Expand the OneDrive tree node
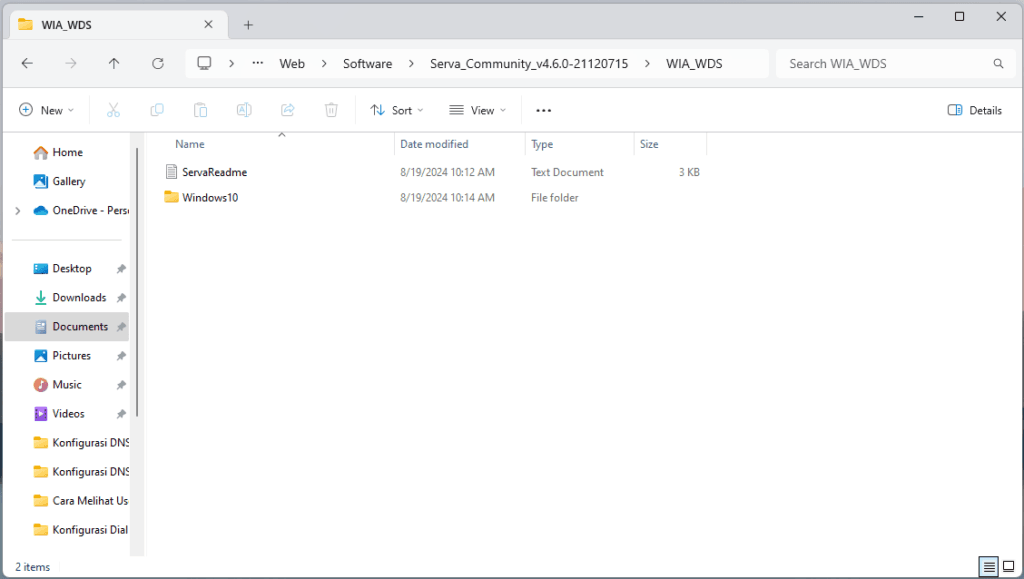 point(17,211)
